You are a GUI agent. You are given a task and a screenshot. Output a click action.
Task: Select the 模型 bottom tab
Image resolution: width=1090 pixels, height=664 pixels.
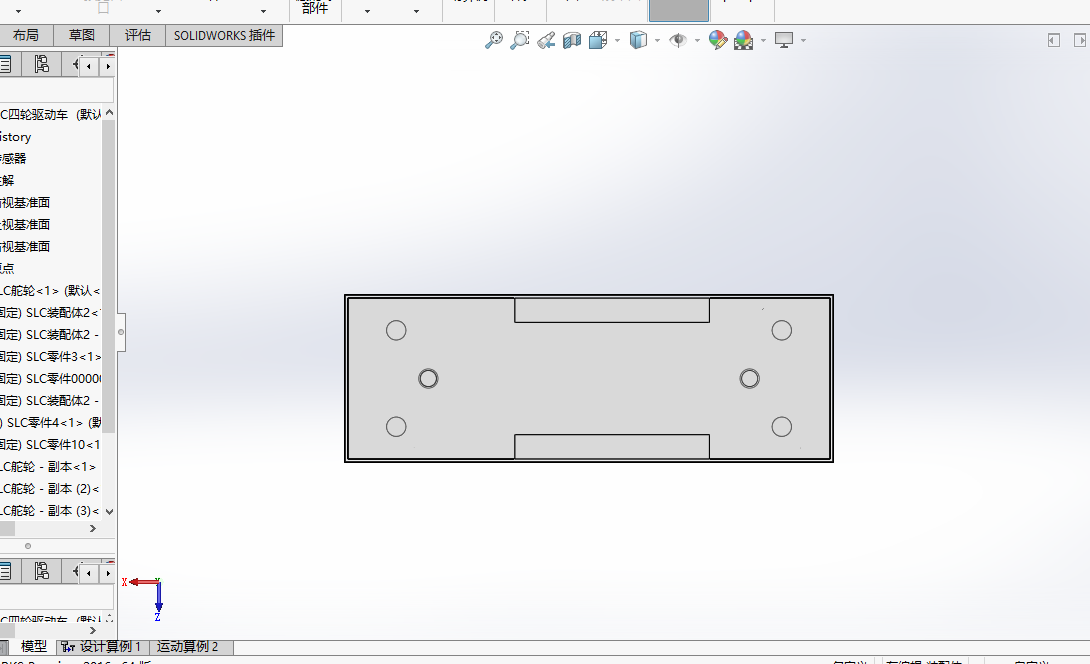pos(33,647)
